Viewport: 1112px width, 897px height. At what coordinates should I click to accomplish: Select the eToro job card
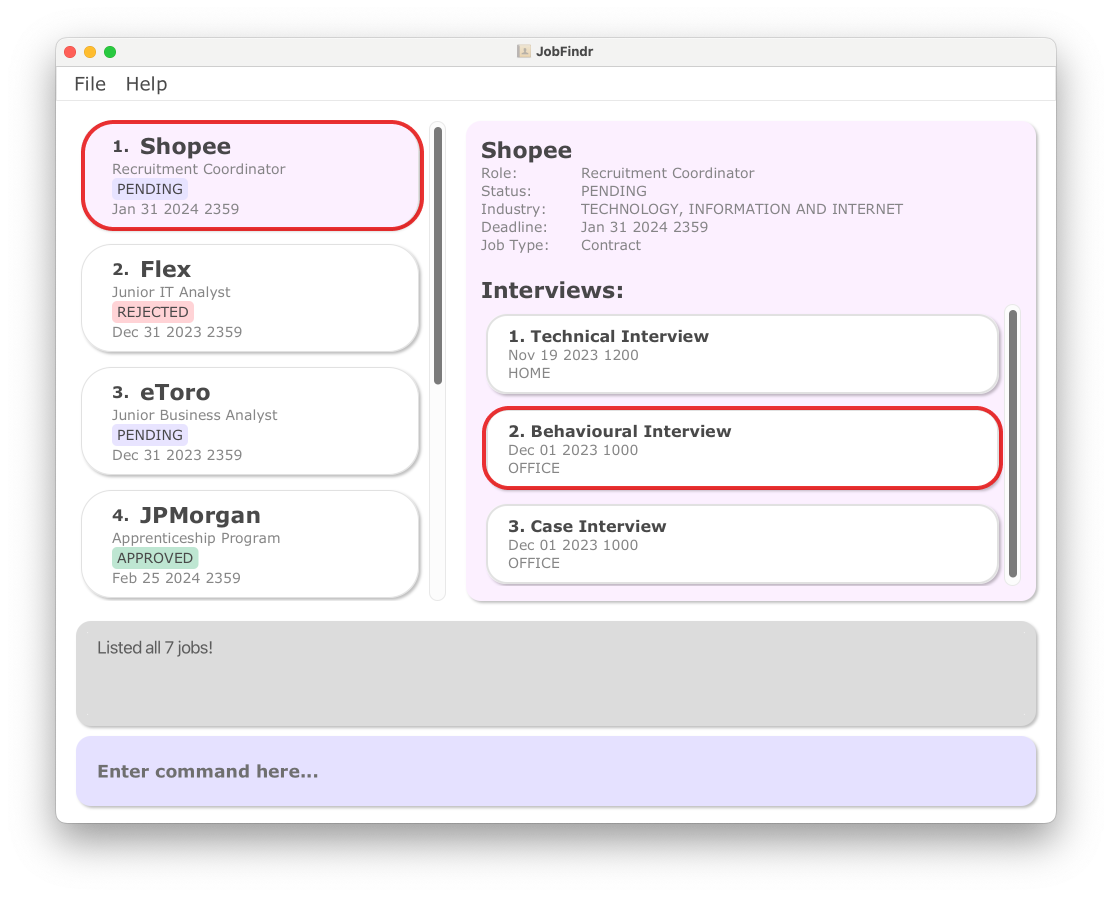point(250,421)
